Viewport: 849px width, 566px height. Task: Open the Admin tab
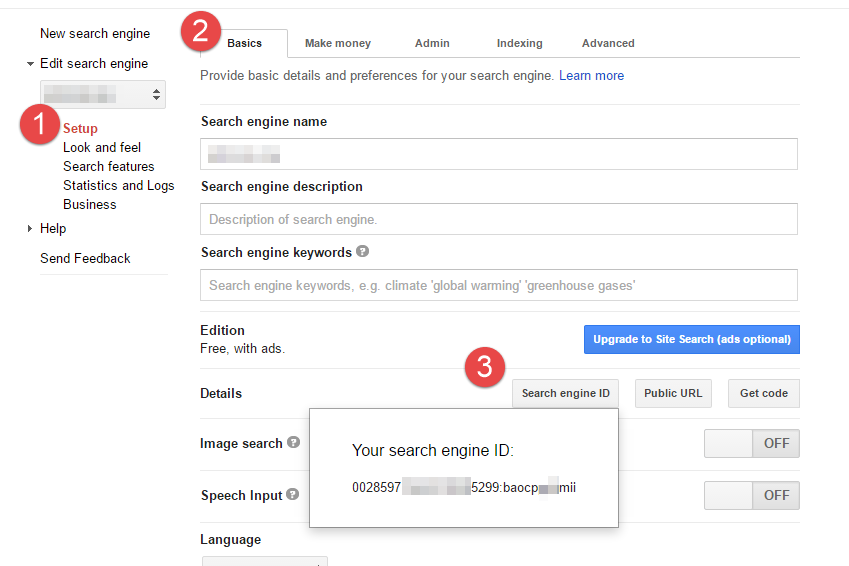pos(432,43)
